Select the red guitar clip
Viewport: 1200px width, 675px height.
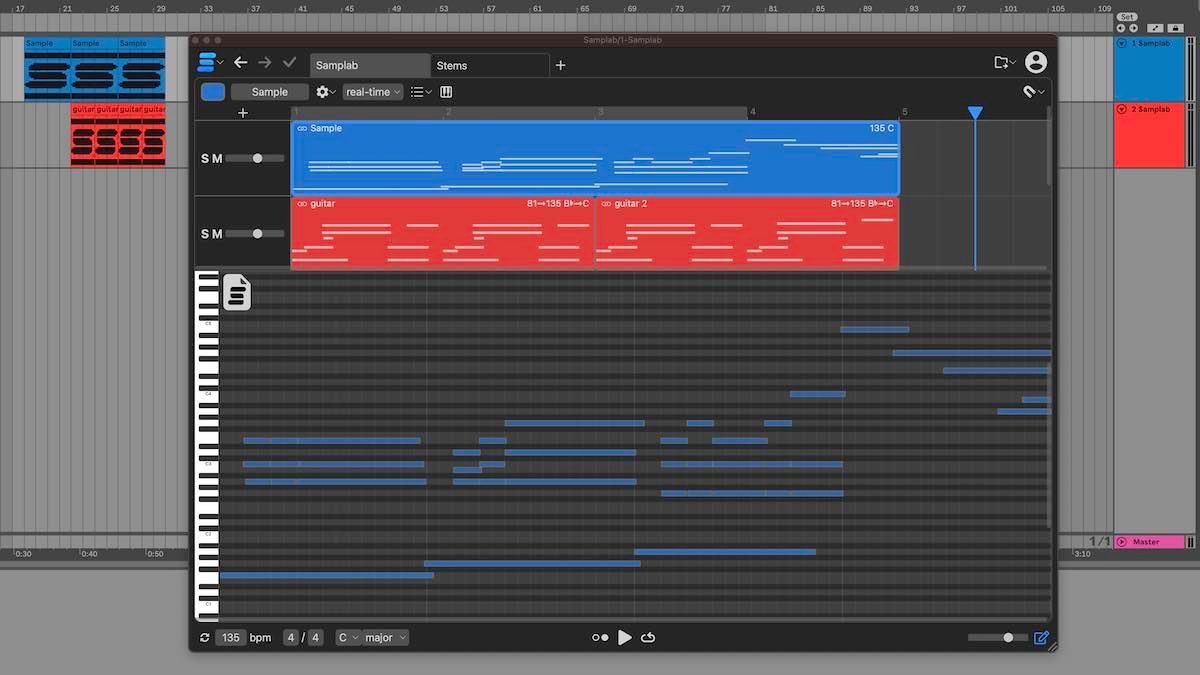point(442,233)
